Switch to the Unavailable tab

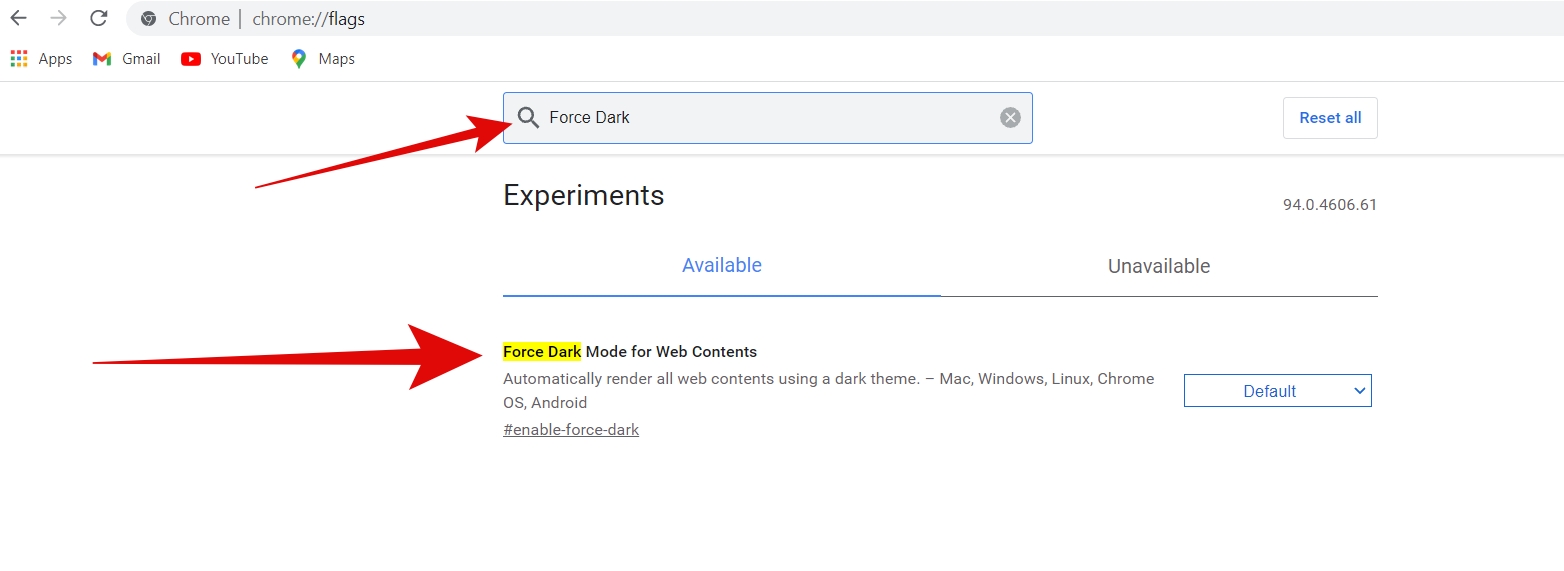coord(1159,267)
